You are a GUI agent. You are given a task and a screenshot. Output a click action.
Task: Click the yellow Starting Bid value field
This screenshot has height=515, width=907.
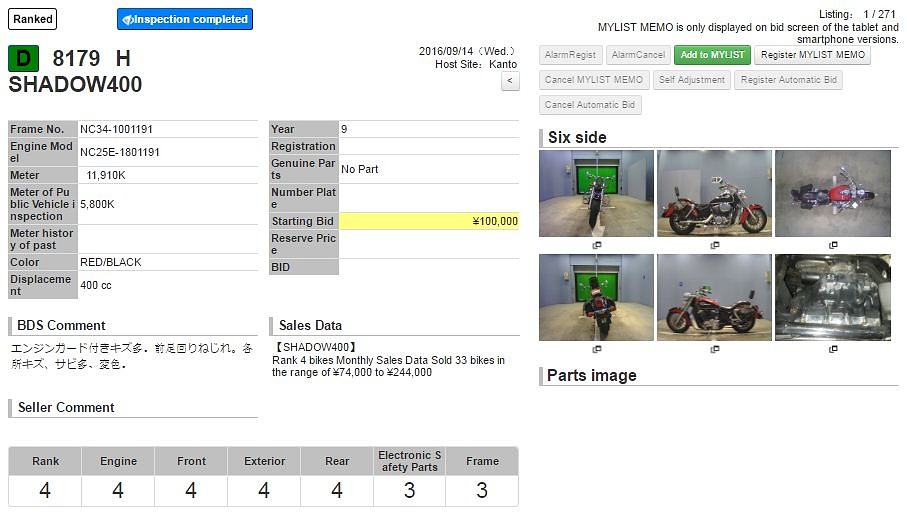(x=430, y=221)
